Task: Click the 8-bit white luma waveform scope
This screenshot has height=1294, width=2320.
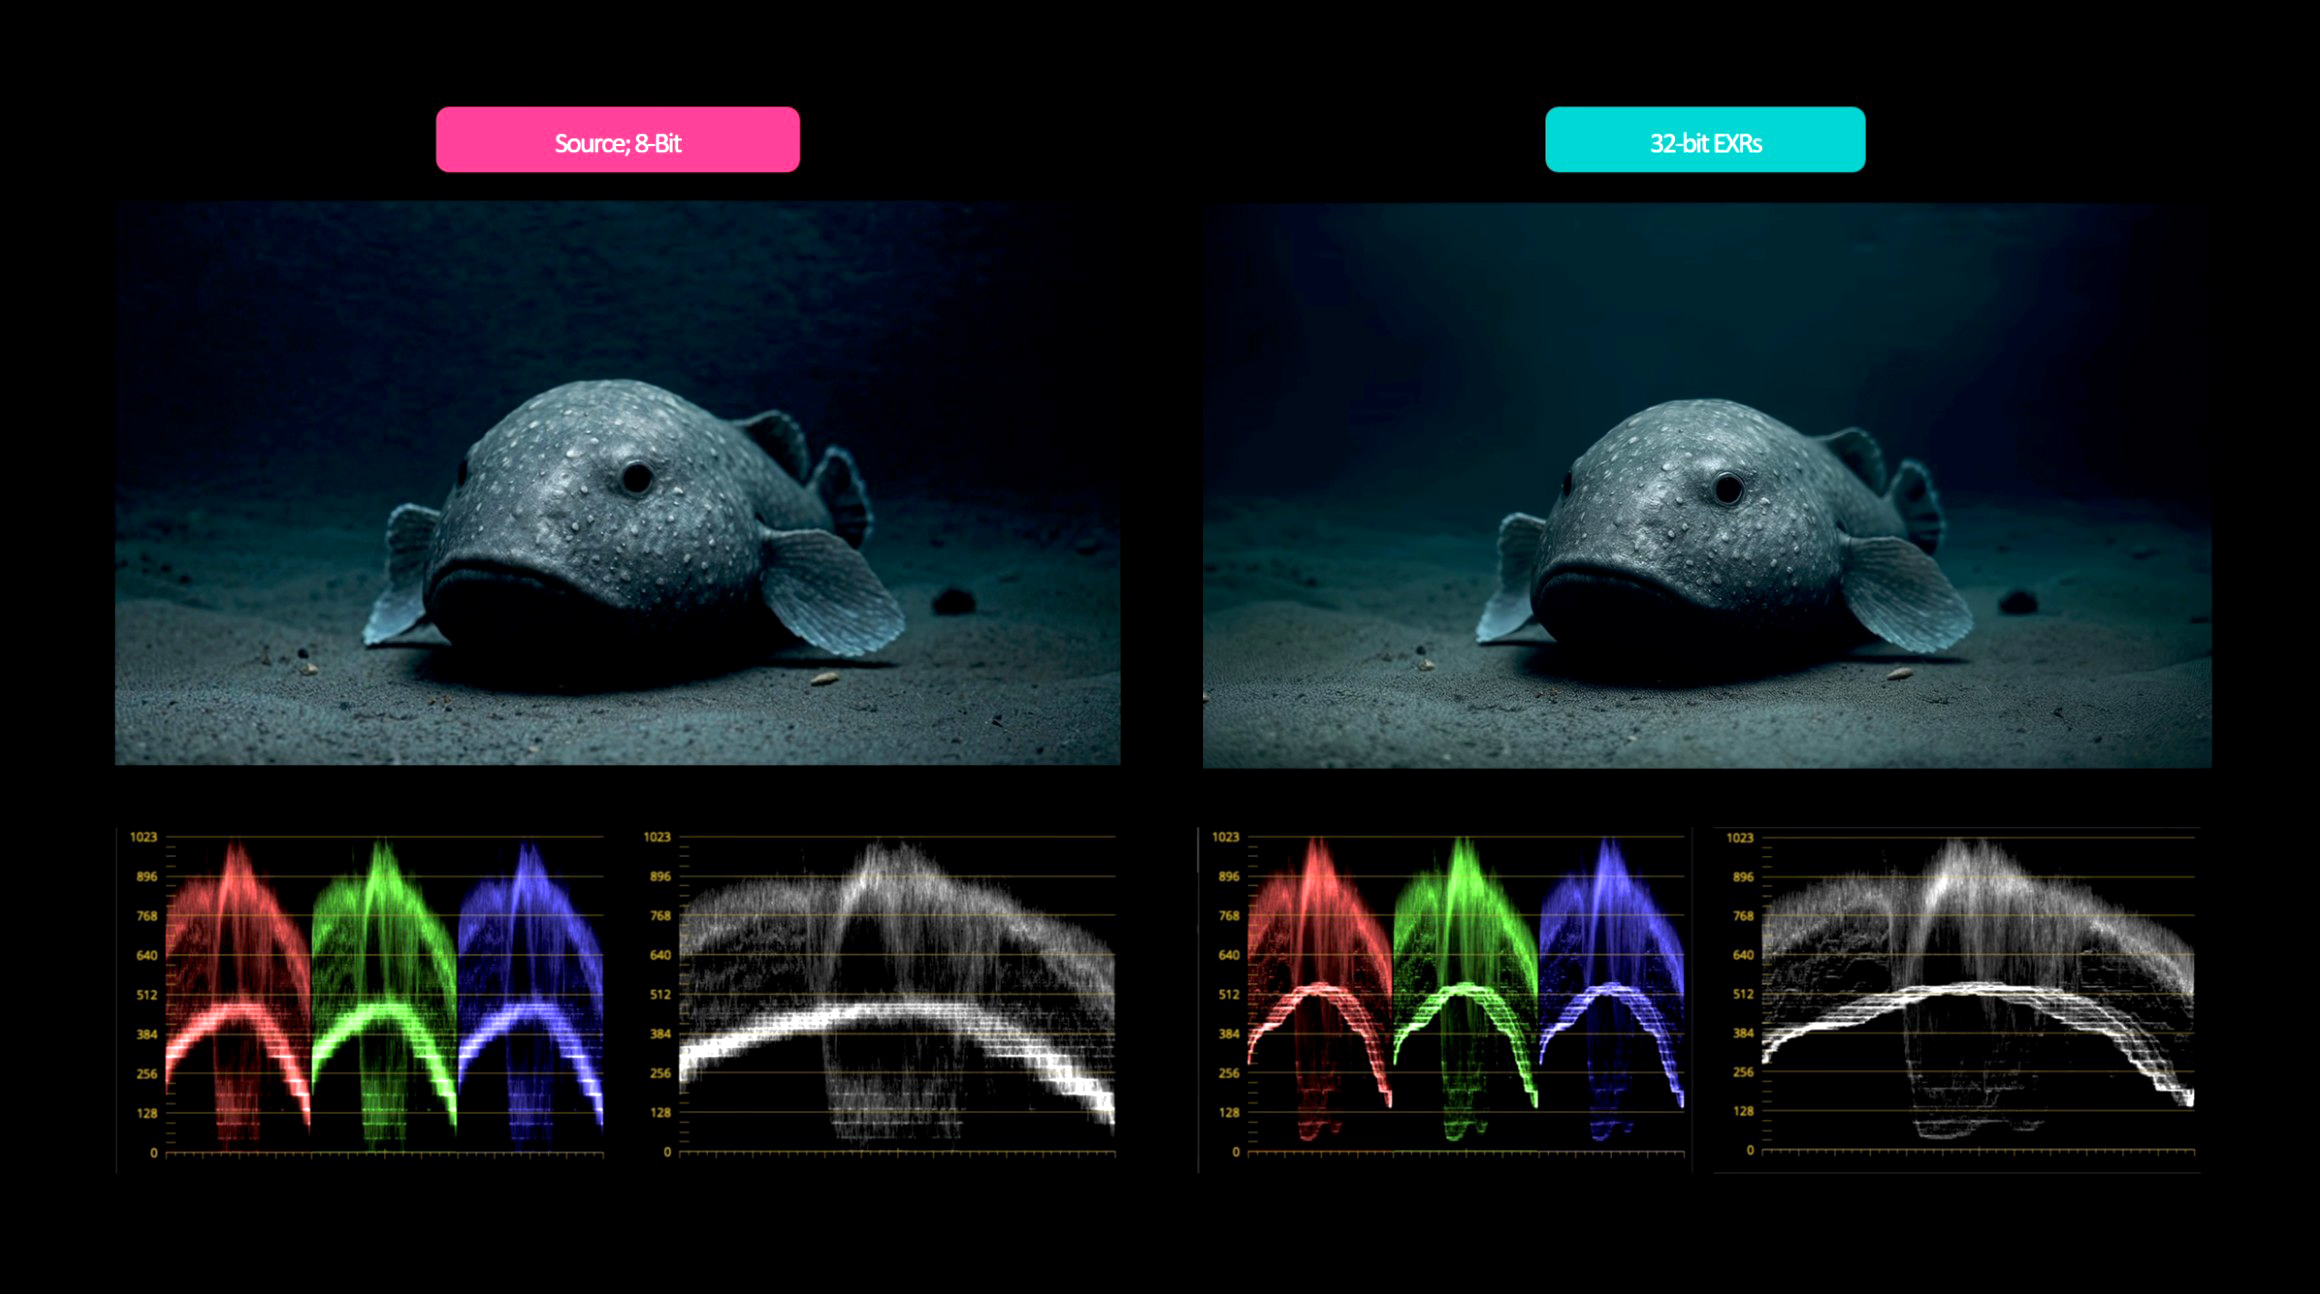Action: coord(896,990)
